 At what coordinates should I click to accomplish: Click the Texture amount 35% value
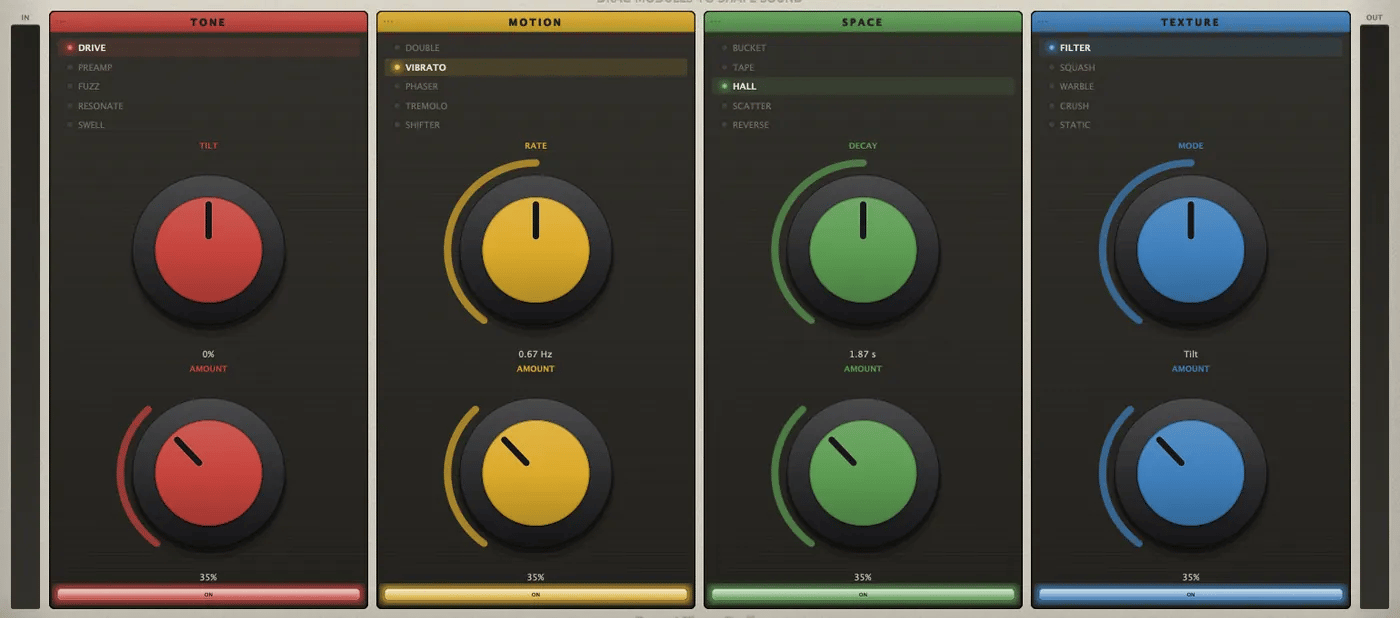(x=1191, y=577)
